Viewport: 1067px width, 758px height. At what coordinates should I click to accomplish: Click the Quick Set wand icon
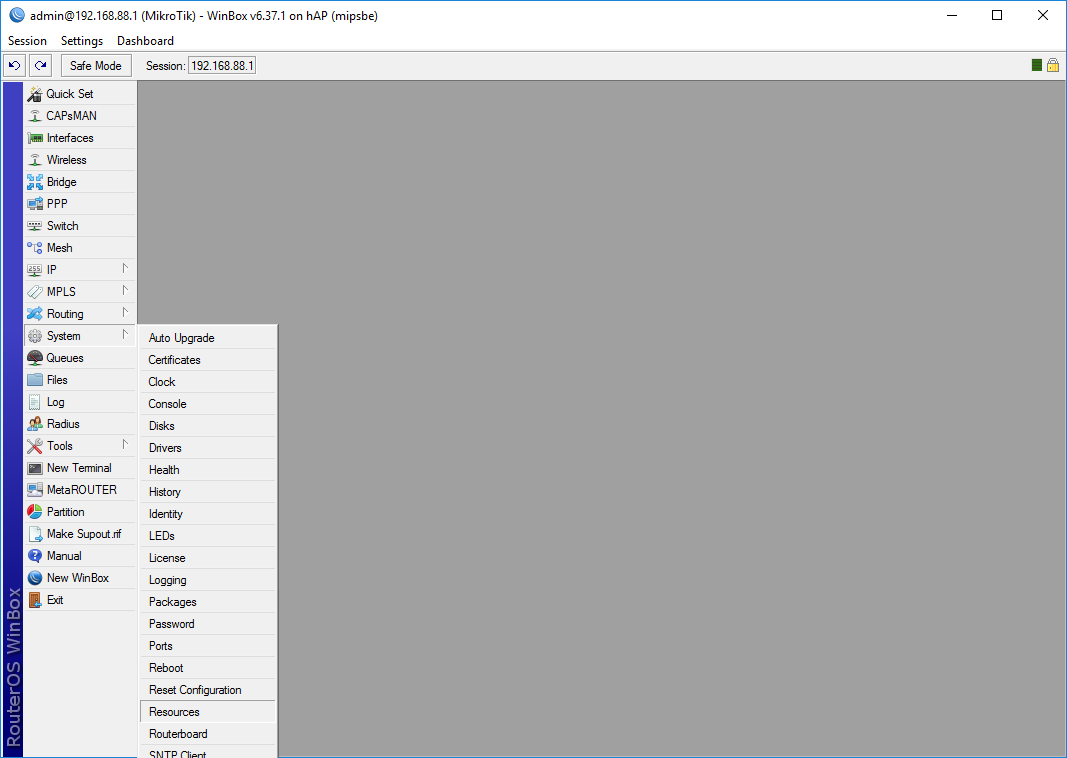[x=35, y=94]
